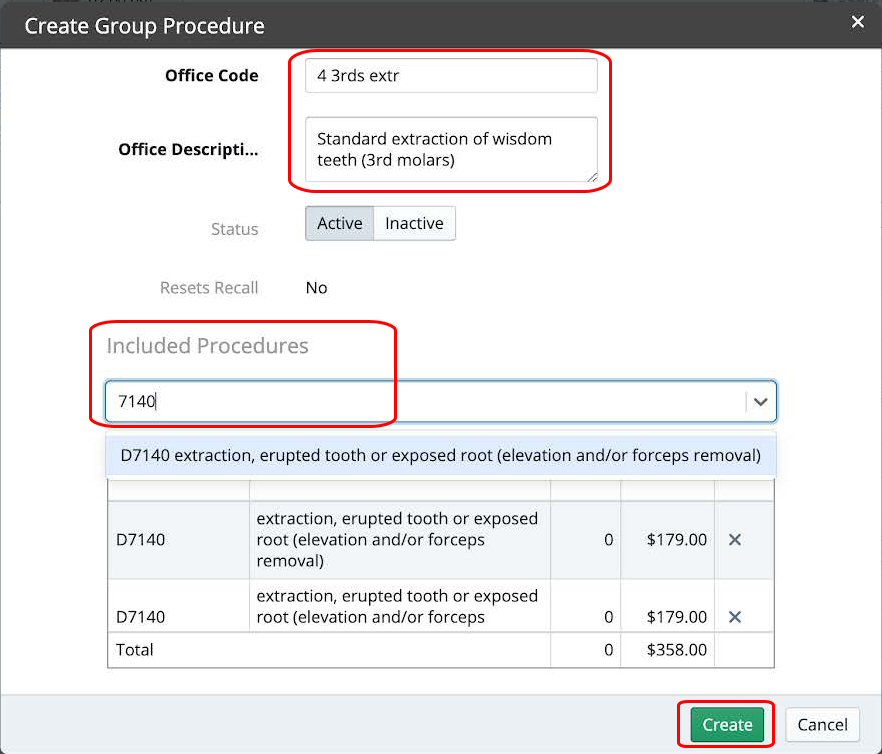Set status to Inactive
Viewport: 882px width, 754px height.
pyautogui.click(x=414, y=223)
